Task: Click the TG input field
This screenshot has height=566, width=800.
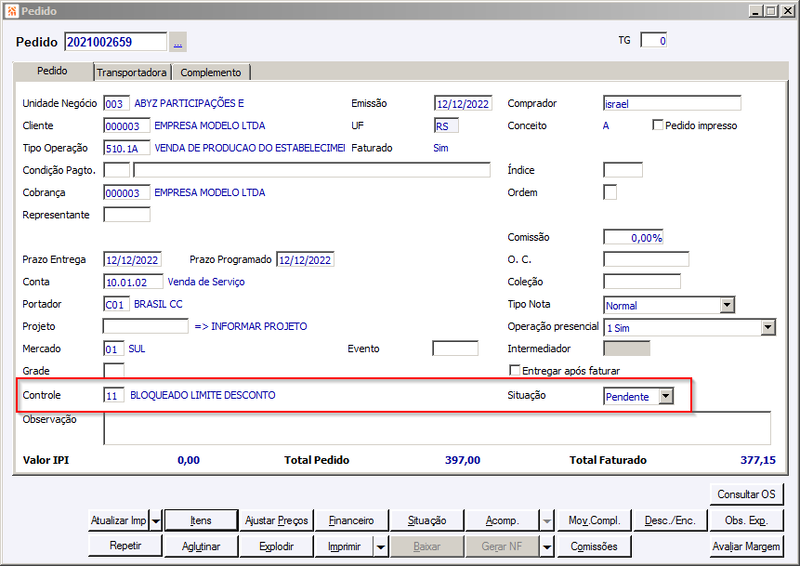Action: point(654,40)
